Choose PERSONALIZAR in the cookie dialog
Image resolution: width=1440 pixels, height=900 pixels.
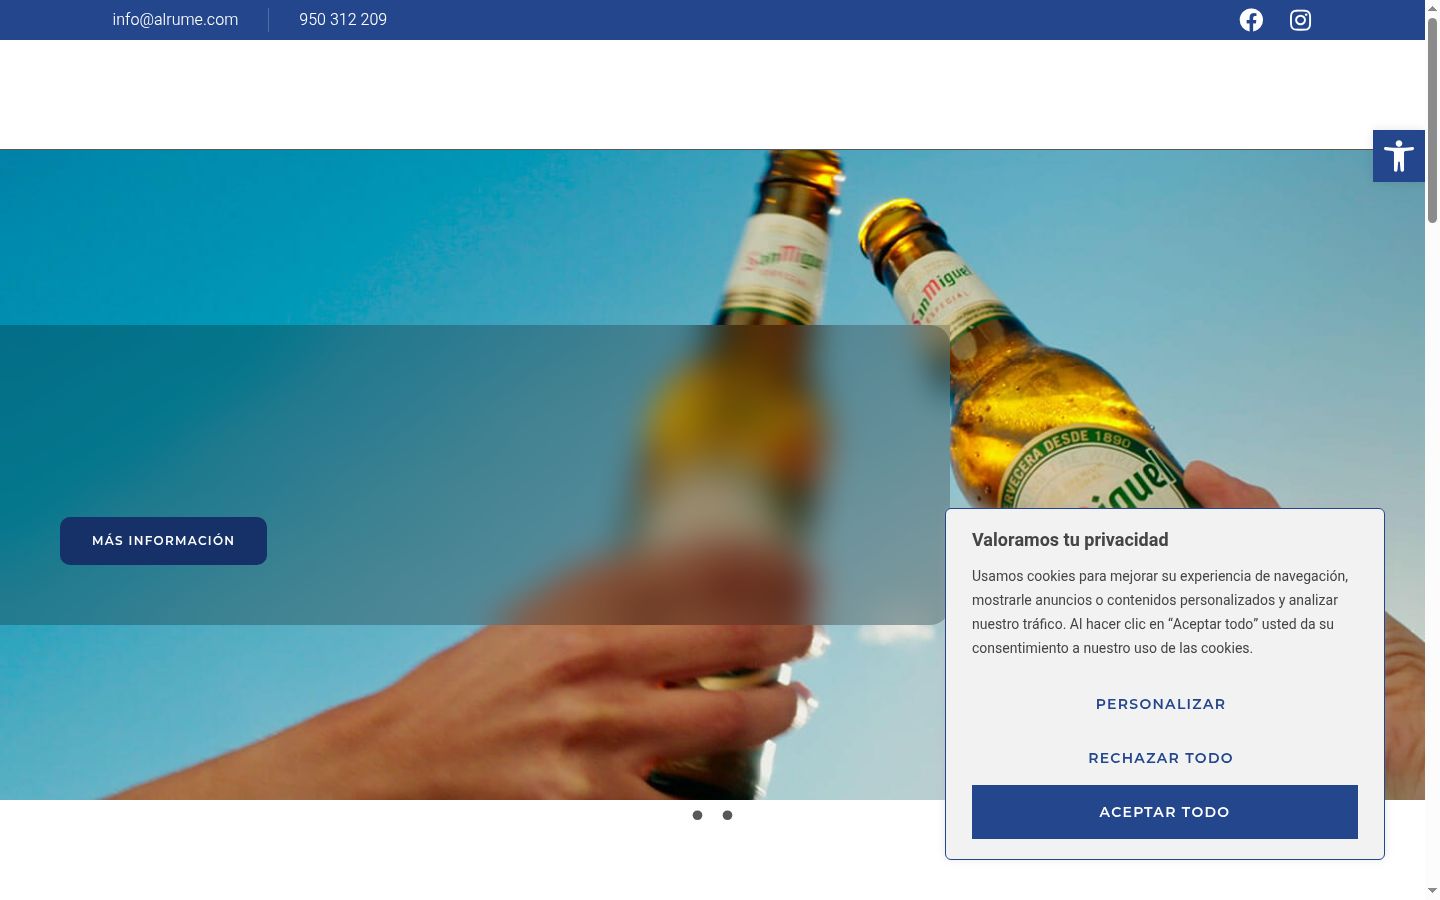click(x=1161, y=704)
